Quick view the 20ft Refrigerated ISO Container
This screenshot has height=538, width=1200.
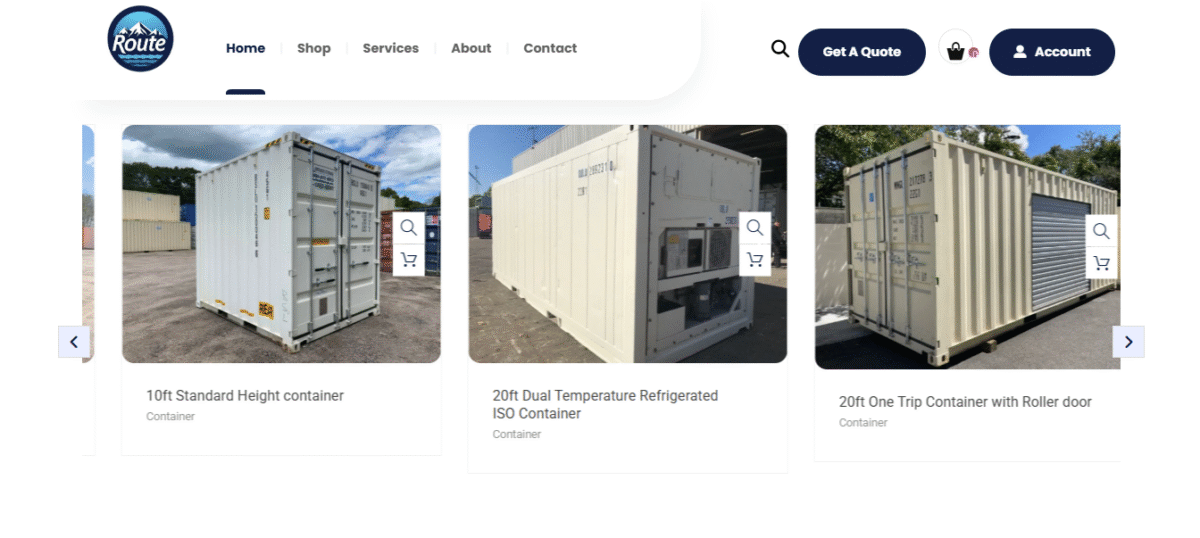coord(755,228)
